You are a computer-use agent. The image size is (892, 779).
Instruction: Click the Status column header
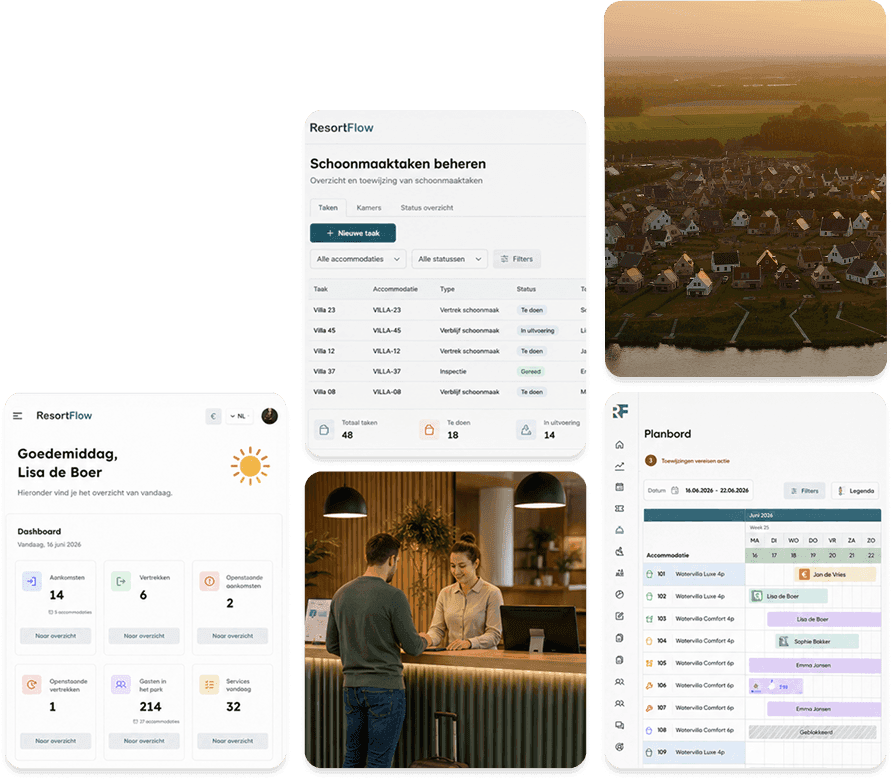click(x=526, y=289)
